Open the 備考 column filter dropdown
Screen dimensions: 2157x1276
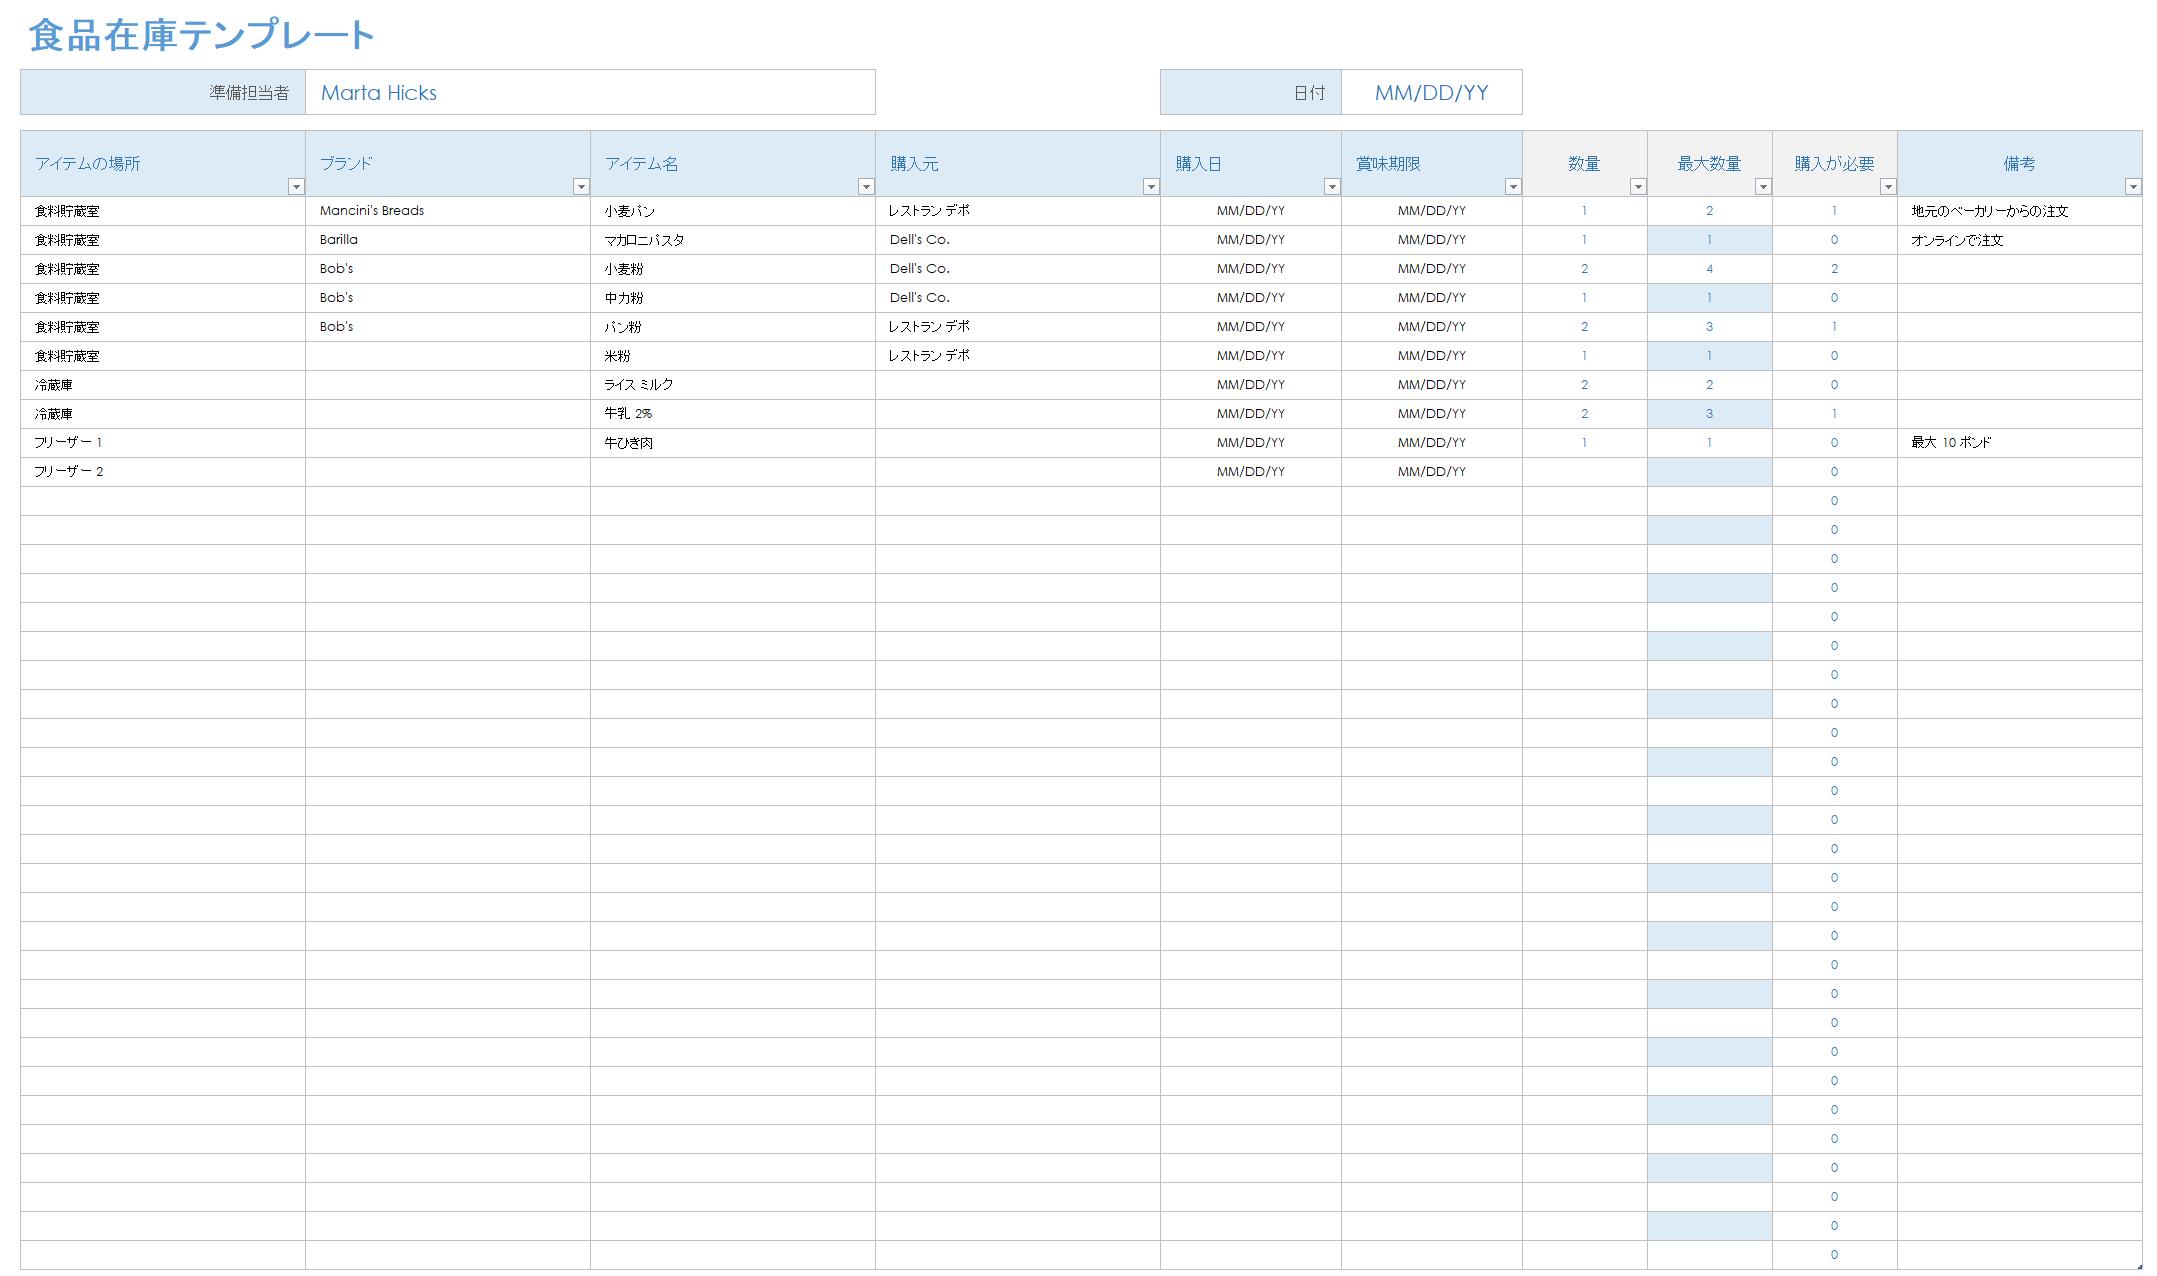pyautogui.click(x=2133, y=187)
